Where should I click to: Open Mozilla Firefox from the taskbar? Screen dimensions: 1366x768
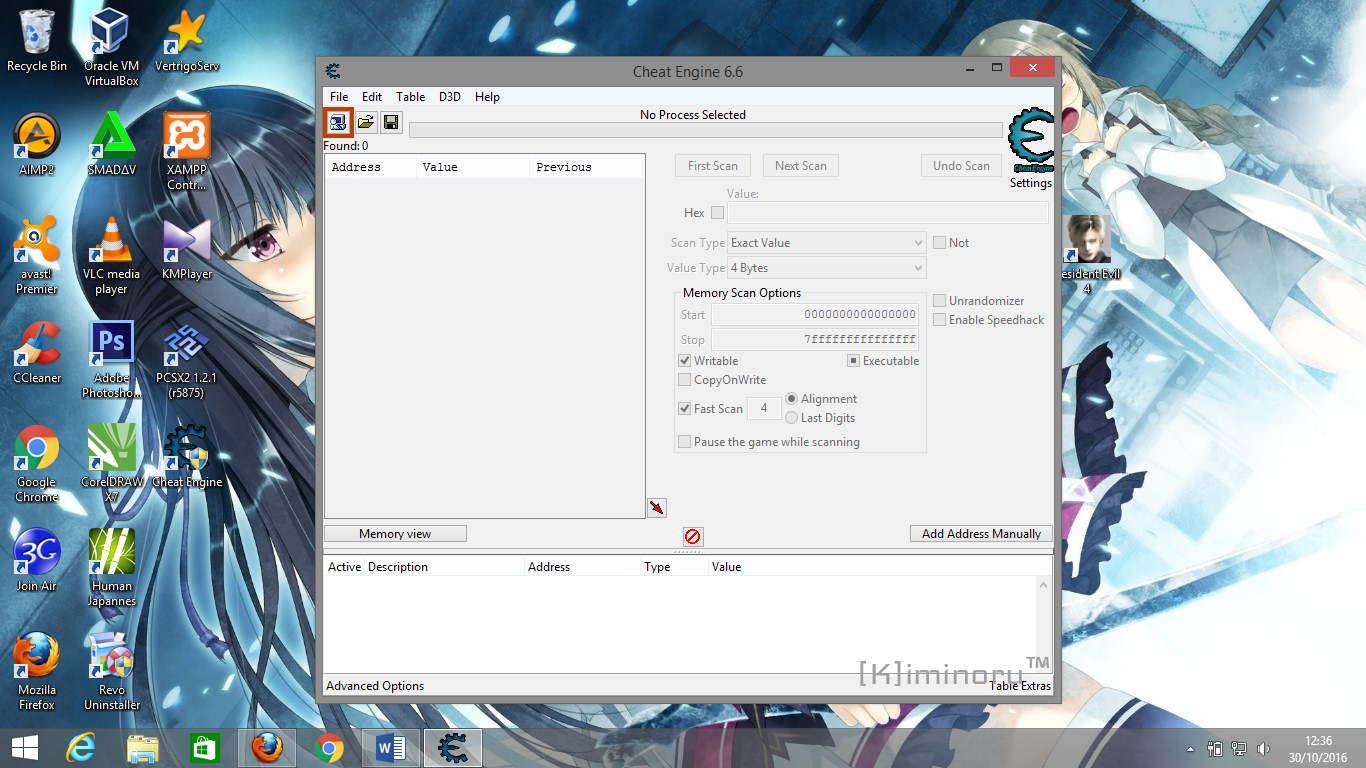[267, 747]
